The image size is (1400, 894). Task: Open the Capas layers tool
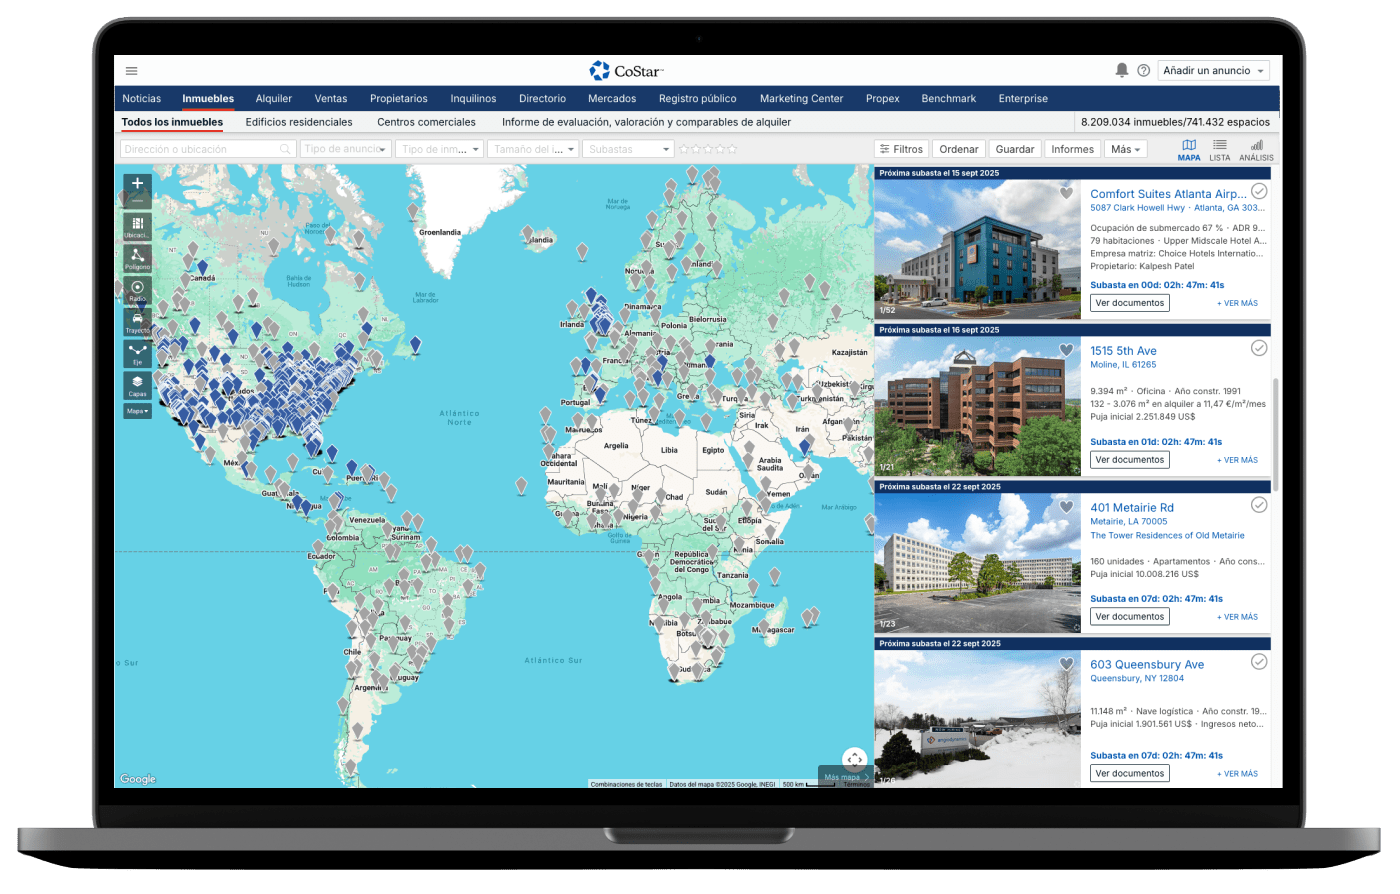click(137, 385)
